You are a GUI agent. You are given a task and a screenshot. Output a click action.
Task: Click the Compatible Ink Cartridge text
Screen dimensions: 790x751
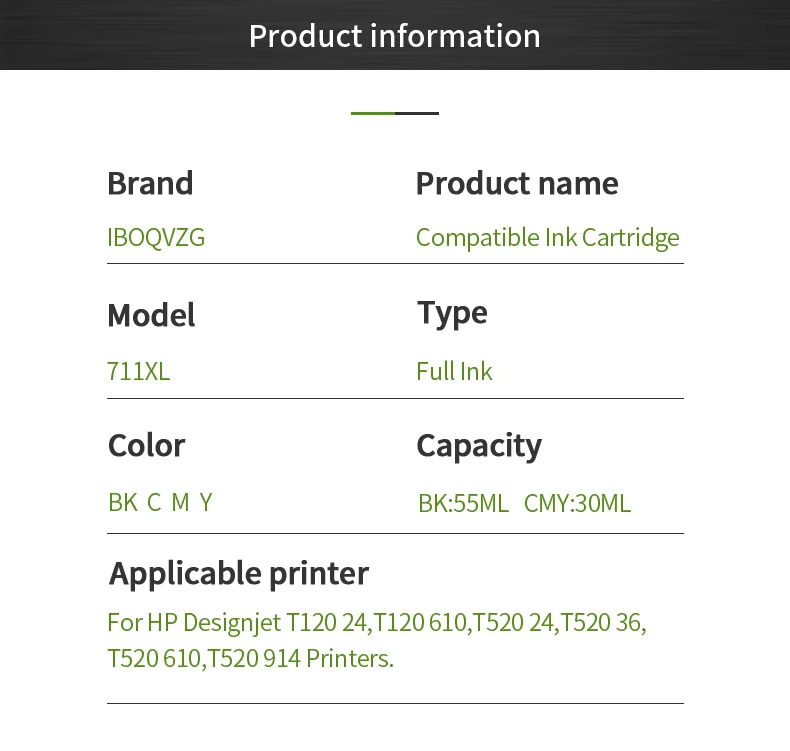(x=547, y=238)
